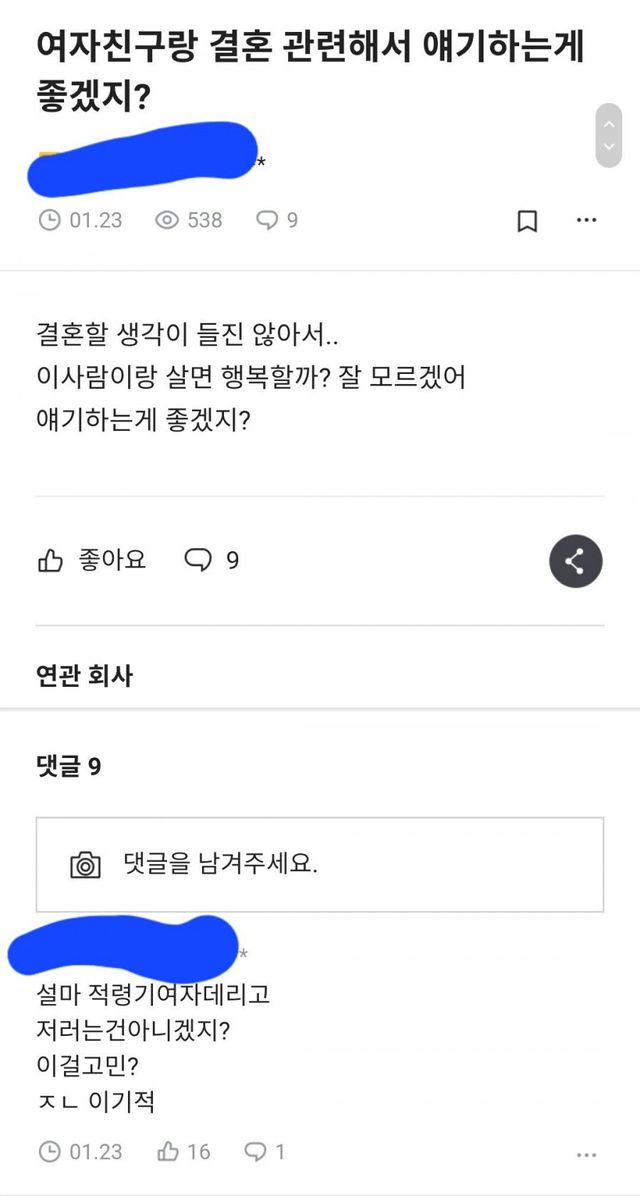Click the comment bubble icon under title
This screenshot has height=1196, width=640.
[x=267, y=220]
